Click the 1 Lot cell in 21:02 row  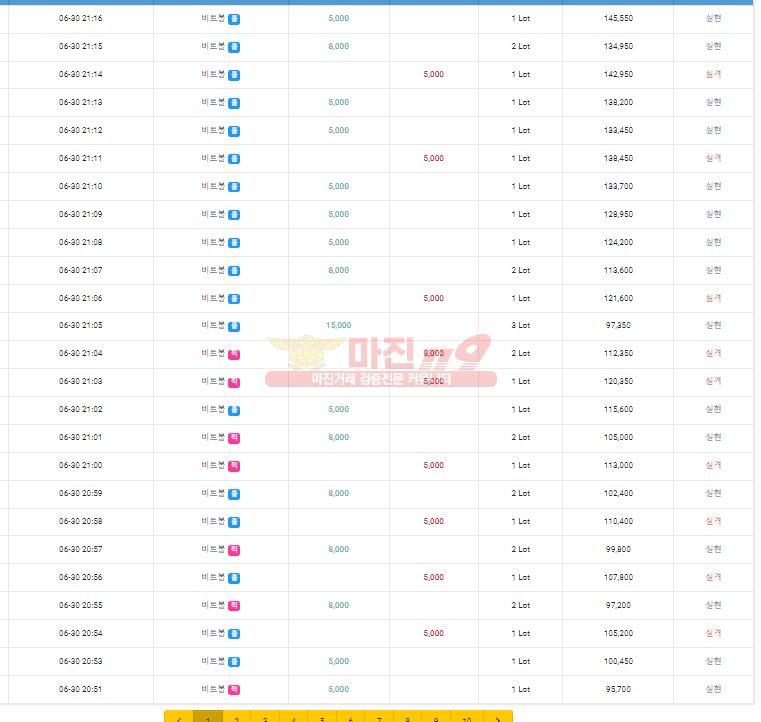pos(521,410)
